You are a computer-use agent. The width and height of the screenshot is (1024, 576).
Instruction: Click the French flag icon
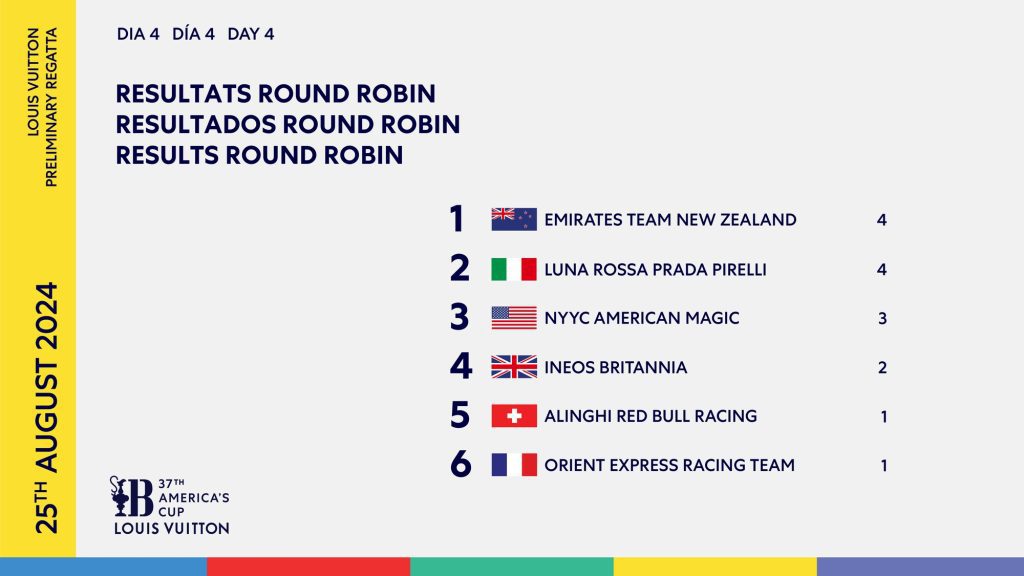coord(514,465)
